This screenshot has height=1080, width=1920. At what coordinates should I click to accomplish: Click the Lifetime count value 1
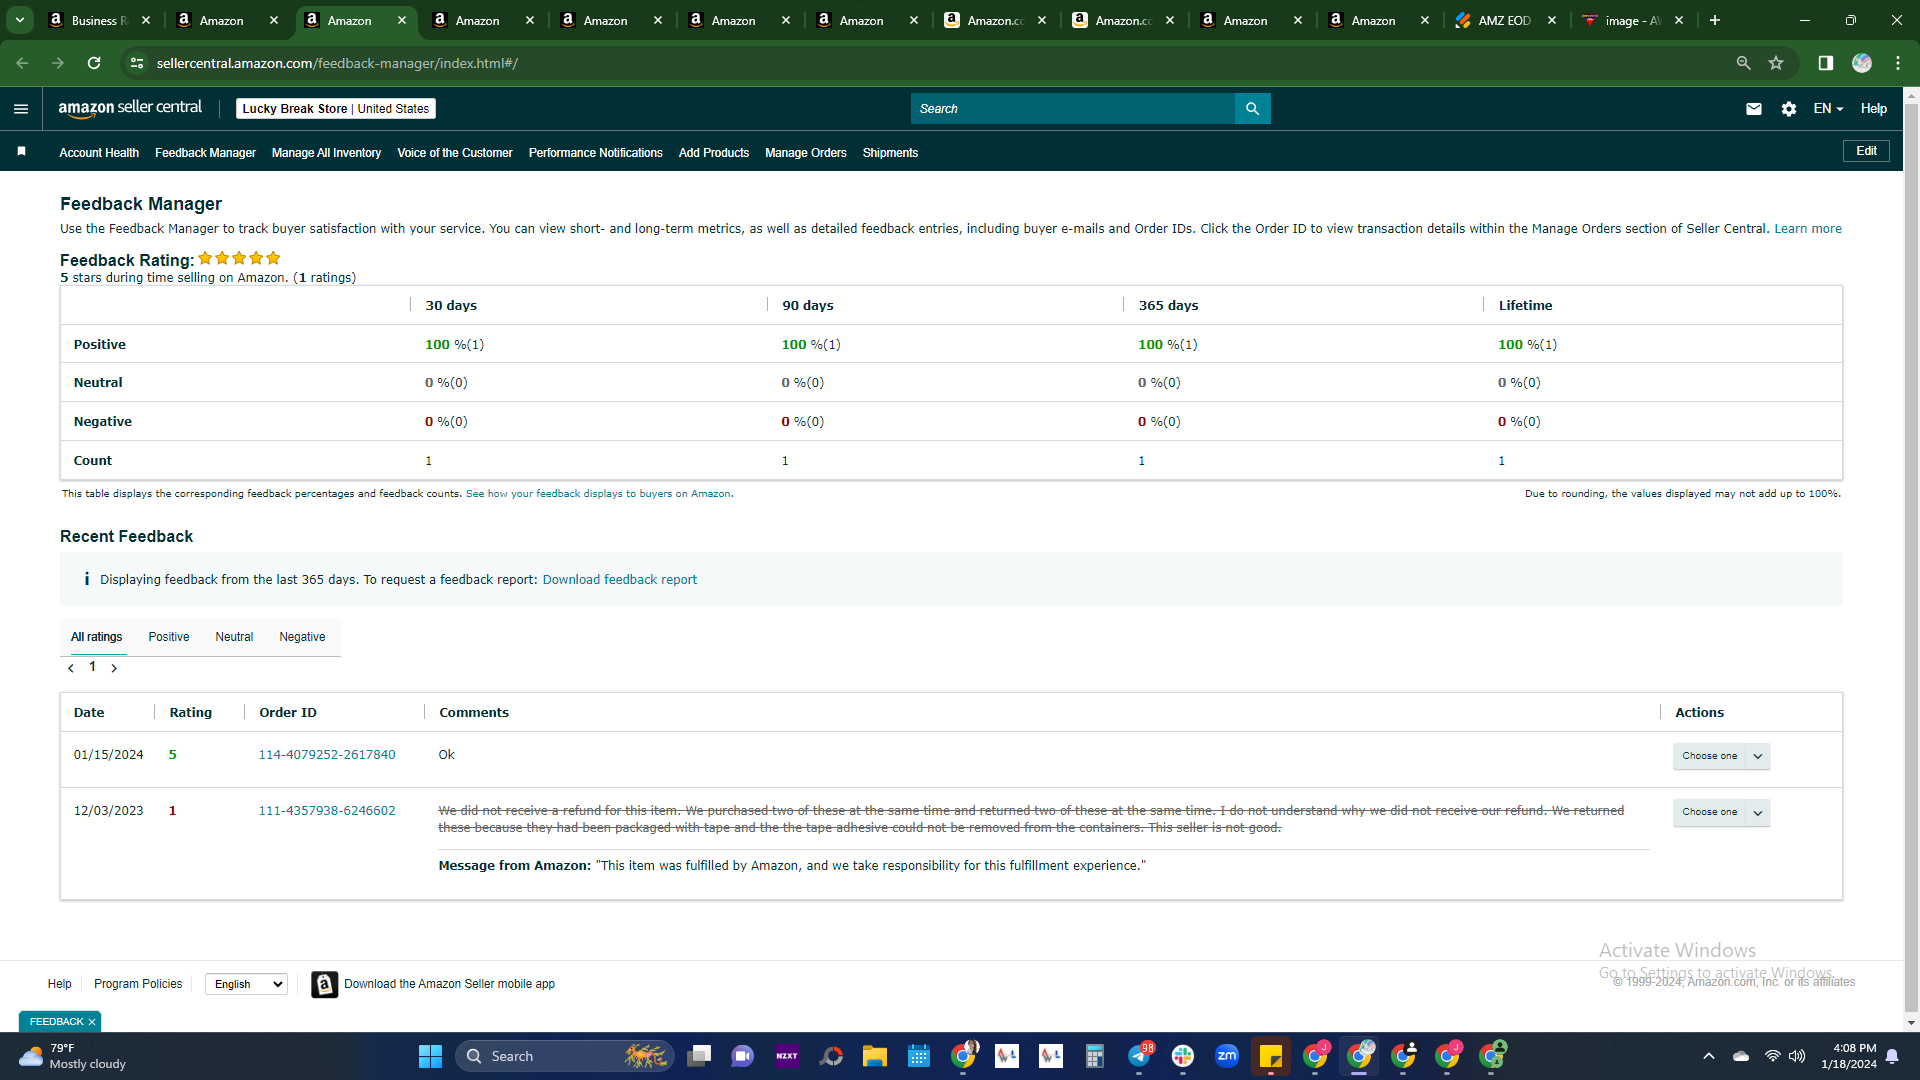pos(1501,461)
